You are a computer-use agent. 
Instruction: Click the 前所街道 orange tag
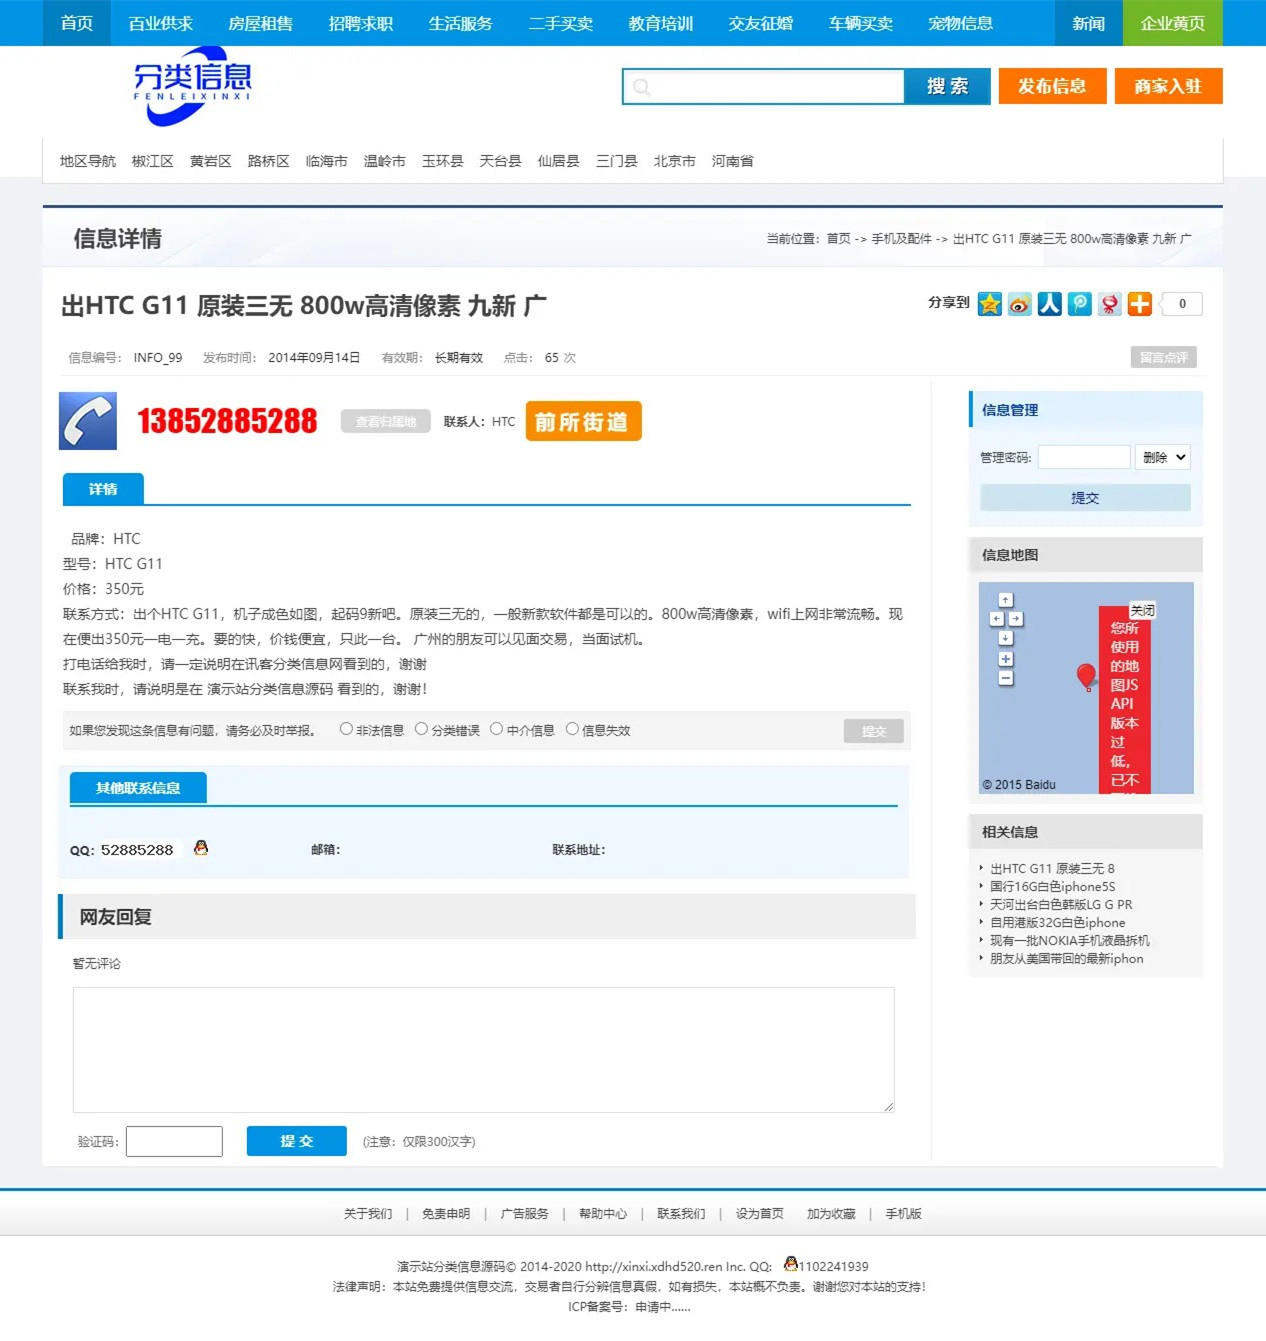click(583, 421)
